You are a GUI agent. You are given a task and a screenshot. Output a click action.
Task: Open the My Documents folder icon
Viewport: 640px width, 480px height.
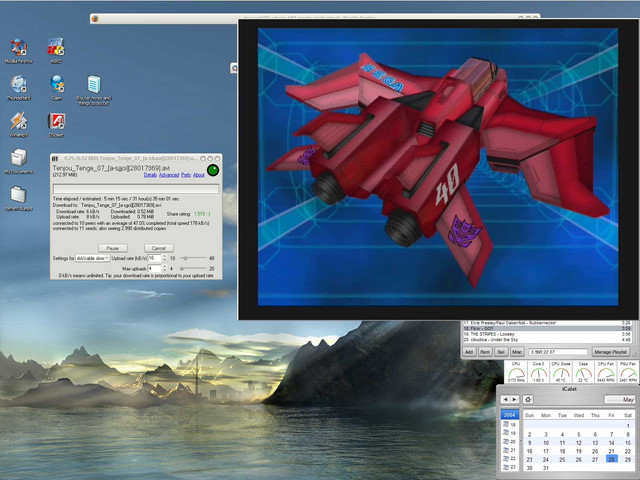(x=18, y=159)
